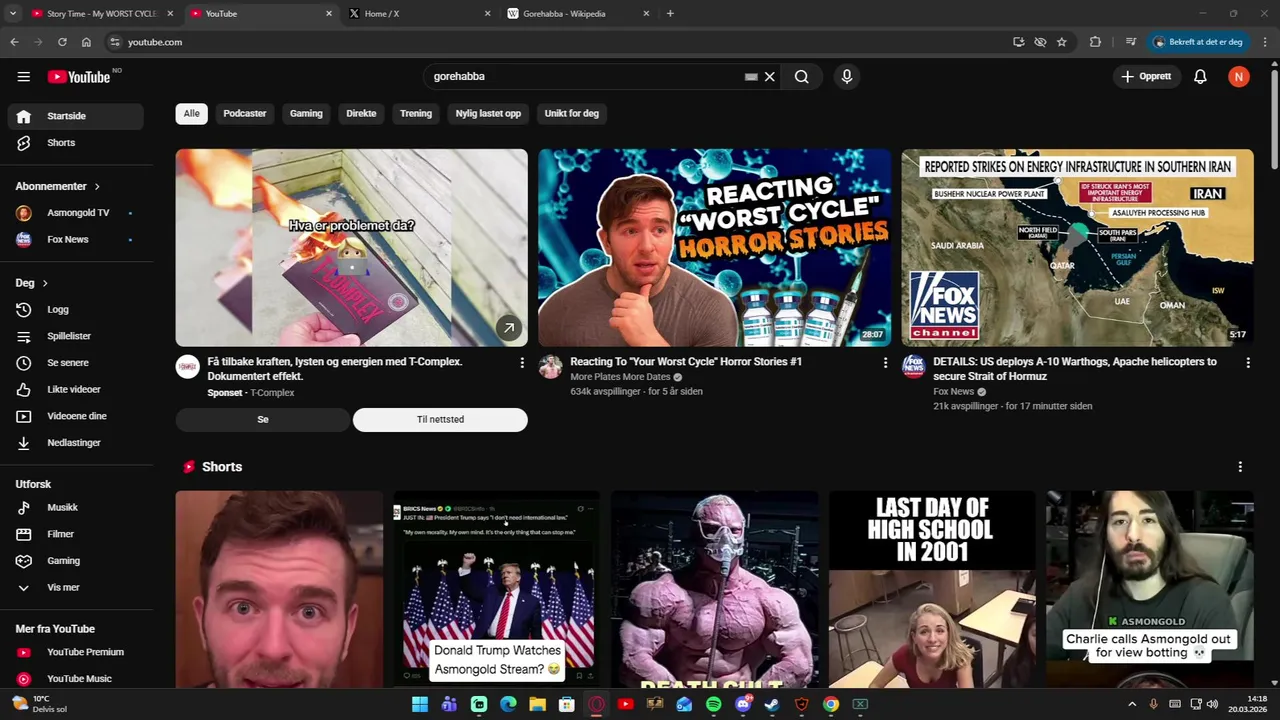
Task: Open the notifications bell
Action: (x=1200, y=76)
